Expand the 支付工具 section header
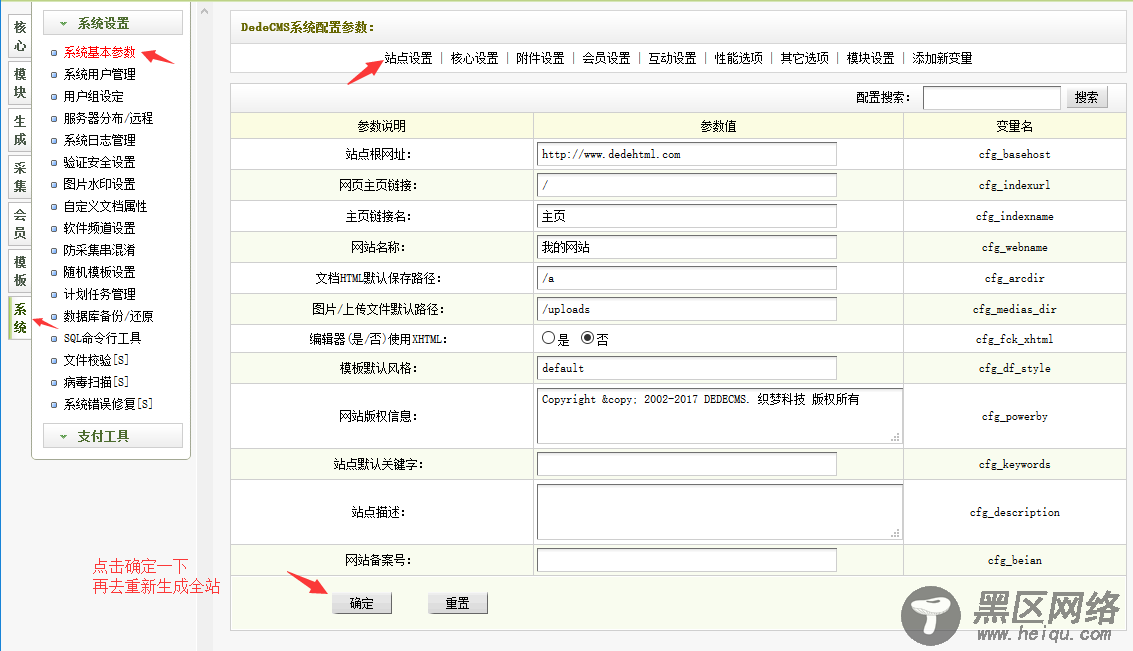Screen dimensions: 1133x651 113,436
